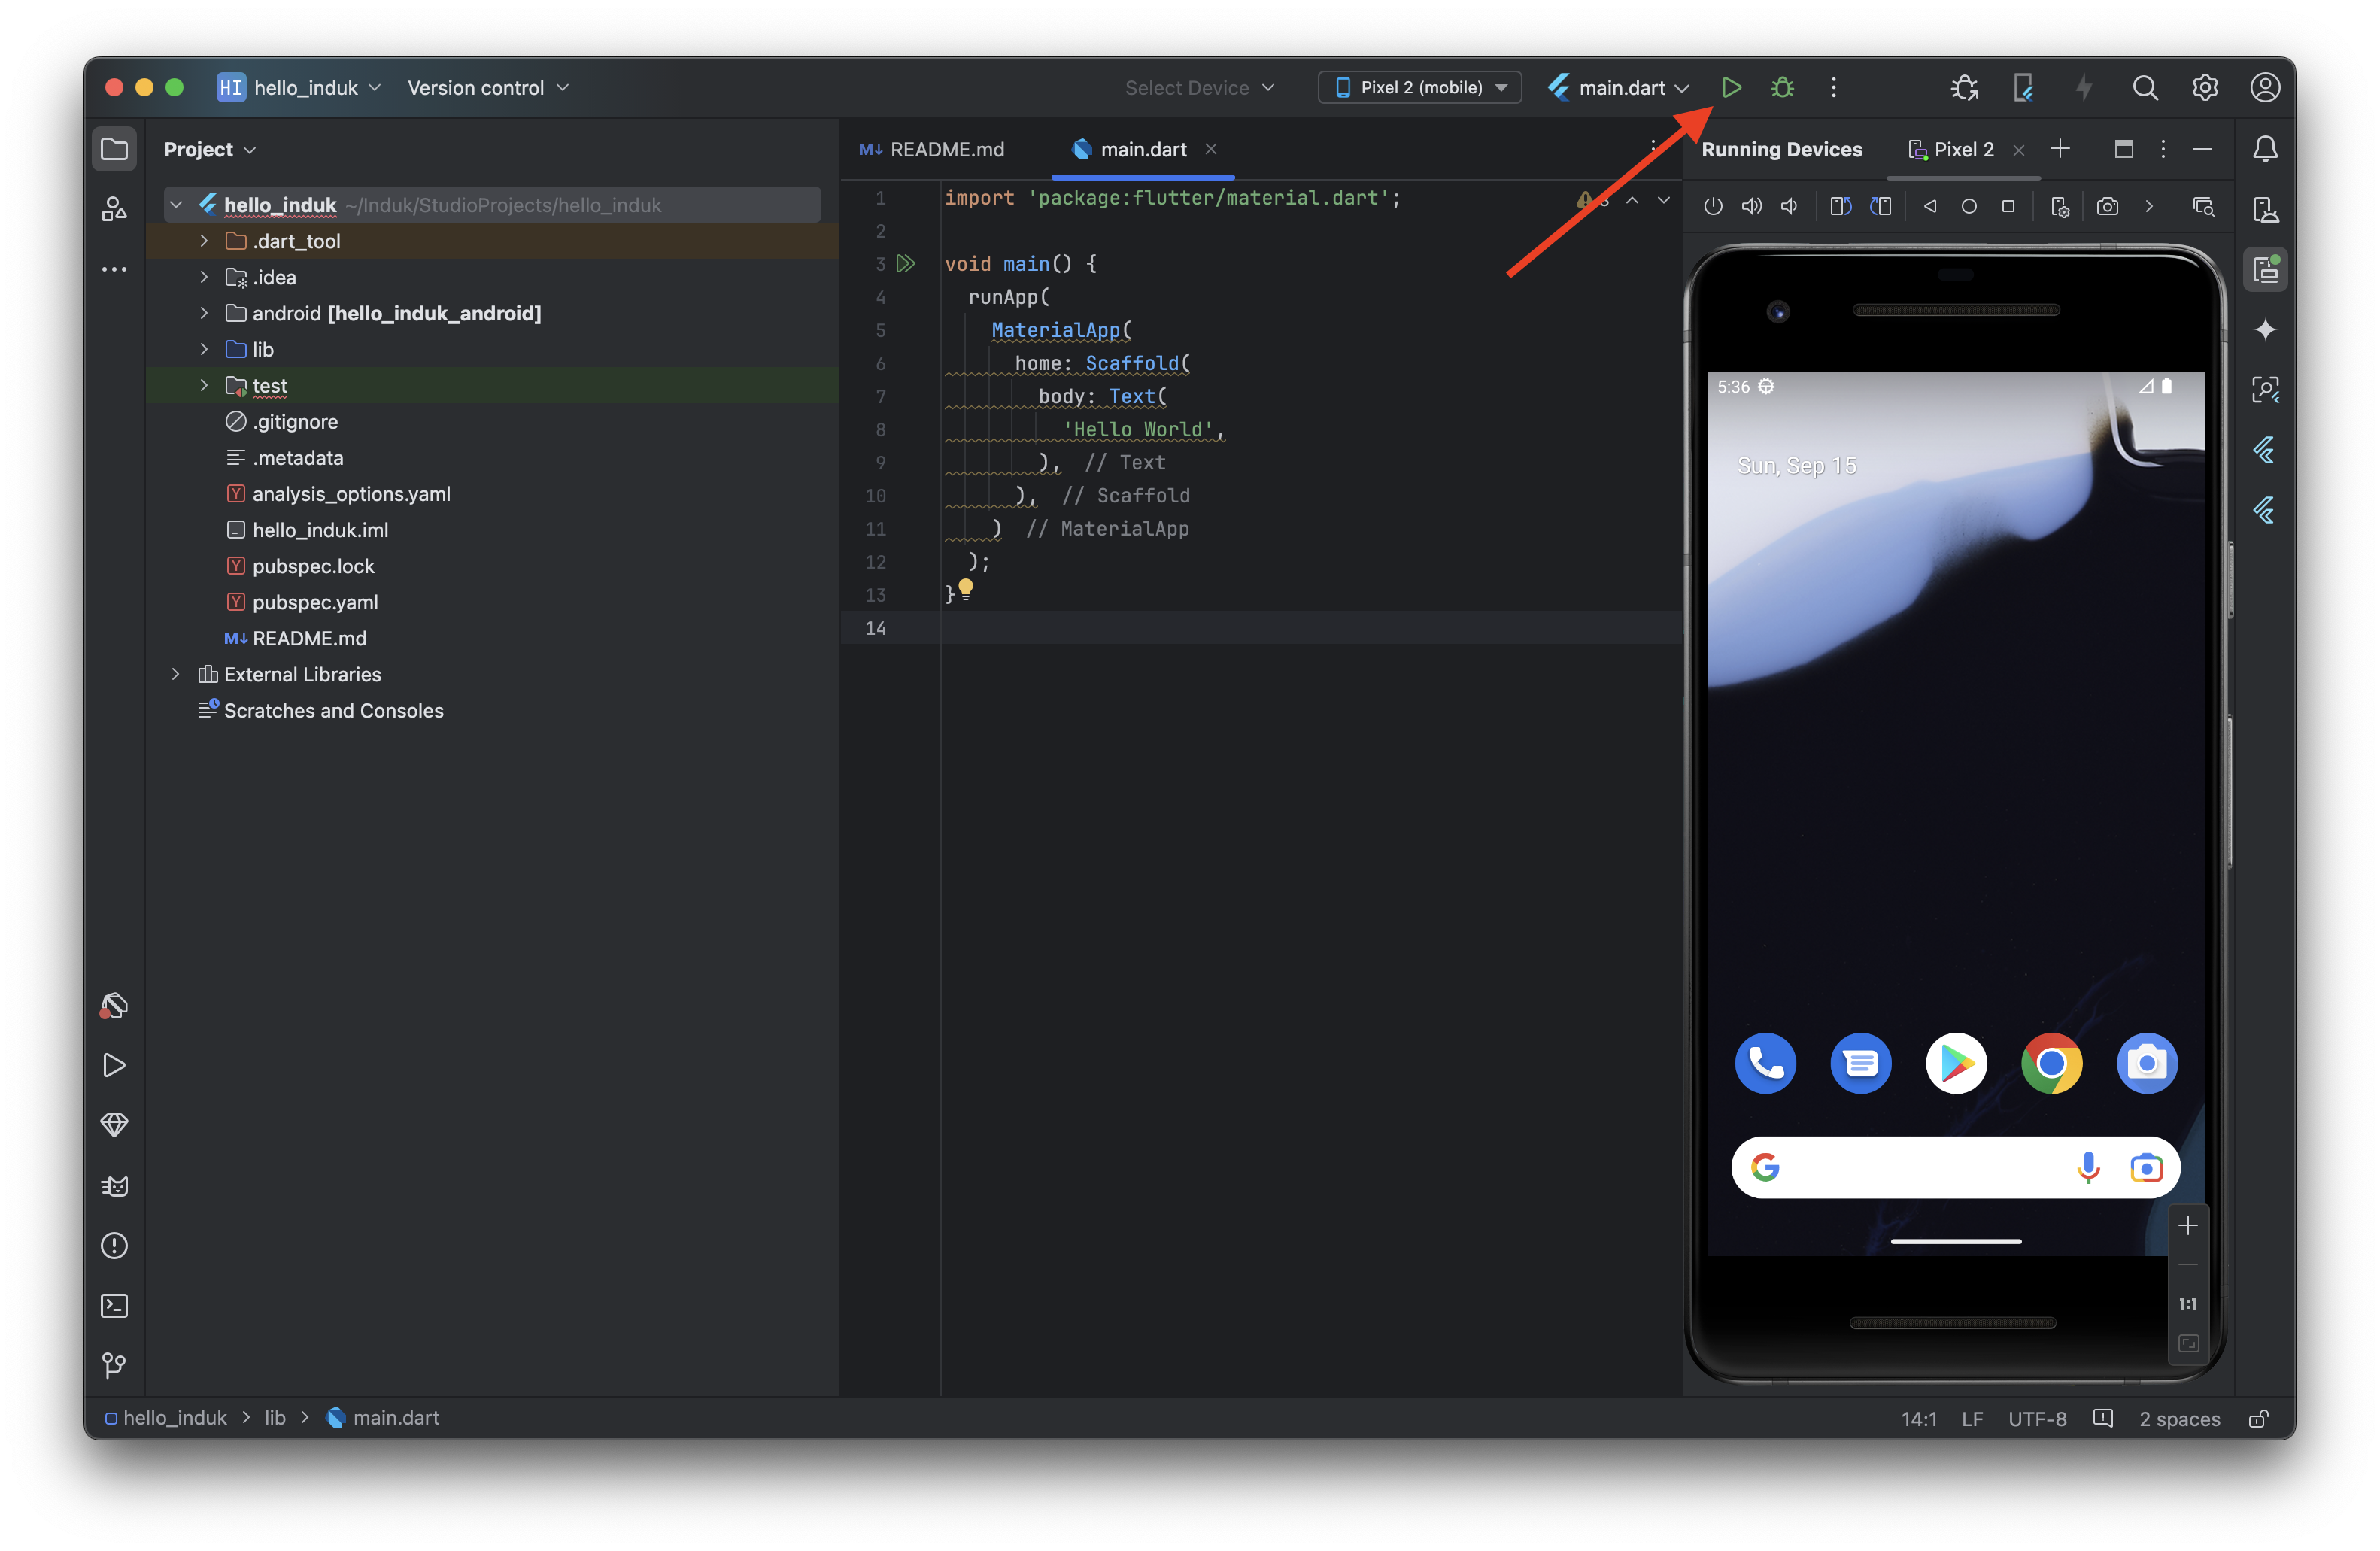Open the Project view mode dropdown

point(210,149)
